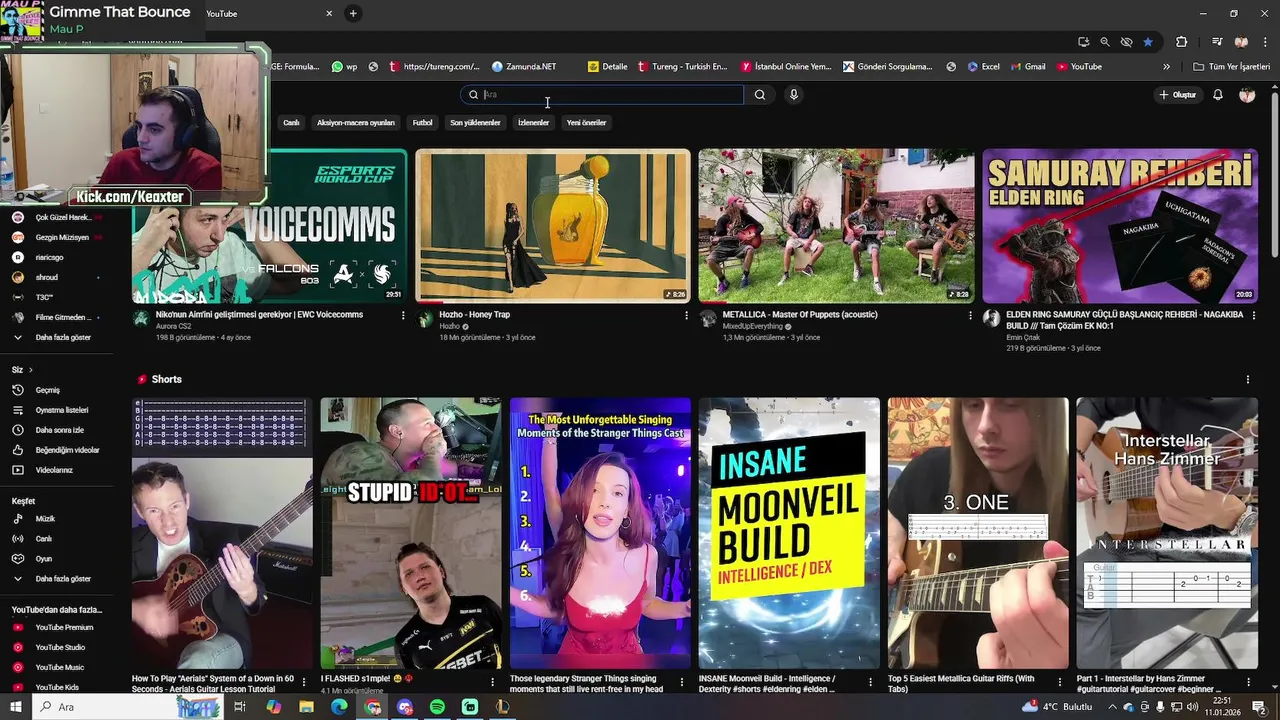Open options menu for Metallica acoustic video
The height and width of the screenshot is (720, 1280).
tap(970, 315)
